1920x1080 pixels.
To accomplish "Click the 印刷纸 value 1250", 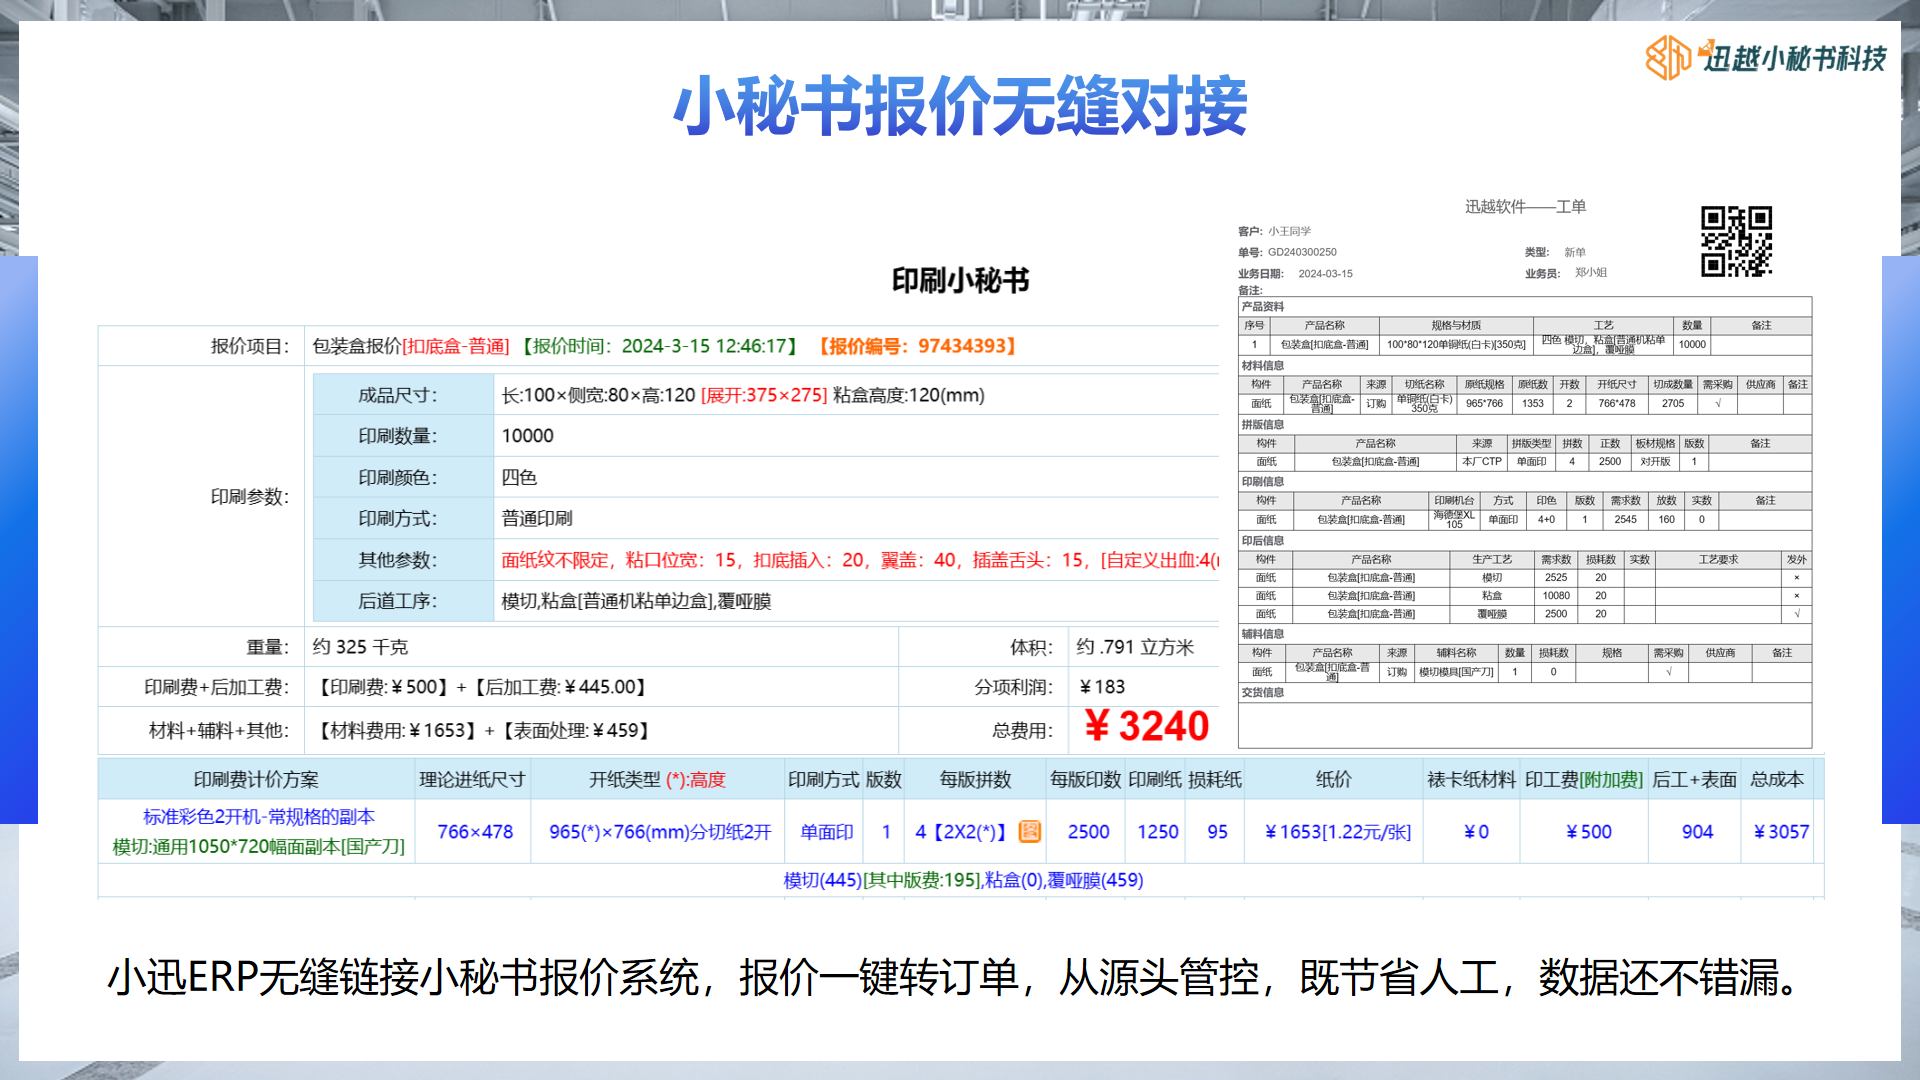I will tap(1158, 832).
